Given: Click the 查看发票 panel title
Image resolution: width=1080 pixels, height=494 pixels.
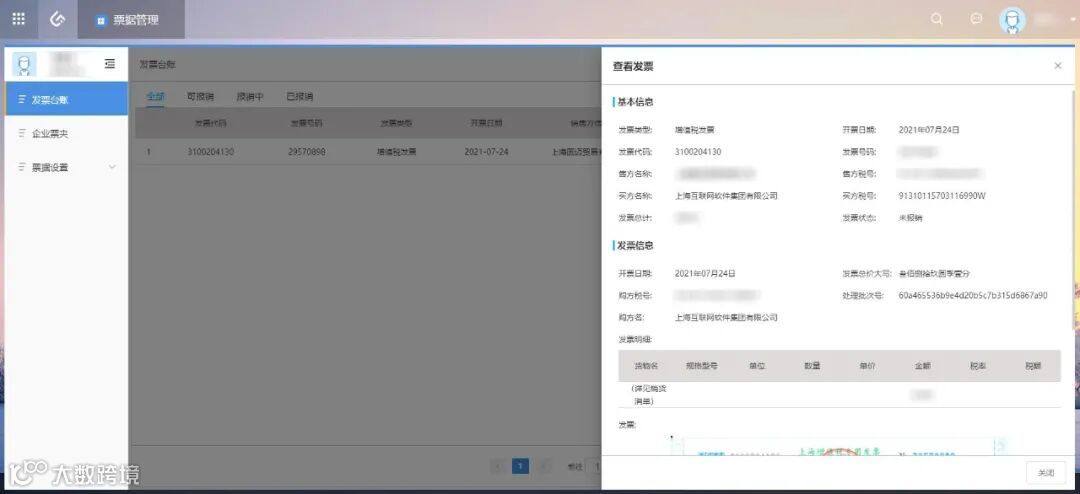Looking at the screenshot, I should [633, 66].
